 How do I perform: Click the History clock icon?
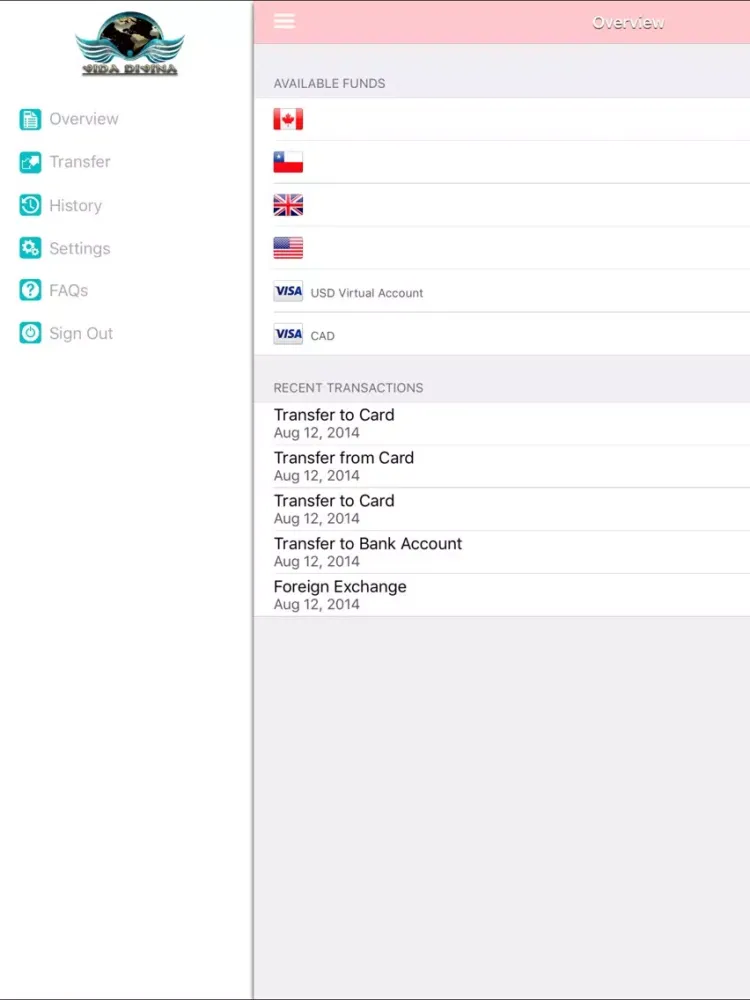click(x=30, y=205)
